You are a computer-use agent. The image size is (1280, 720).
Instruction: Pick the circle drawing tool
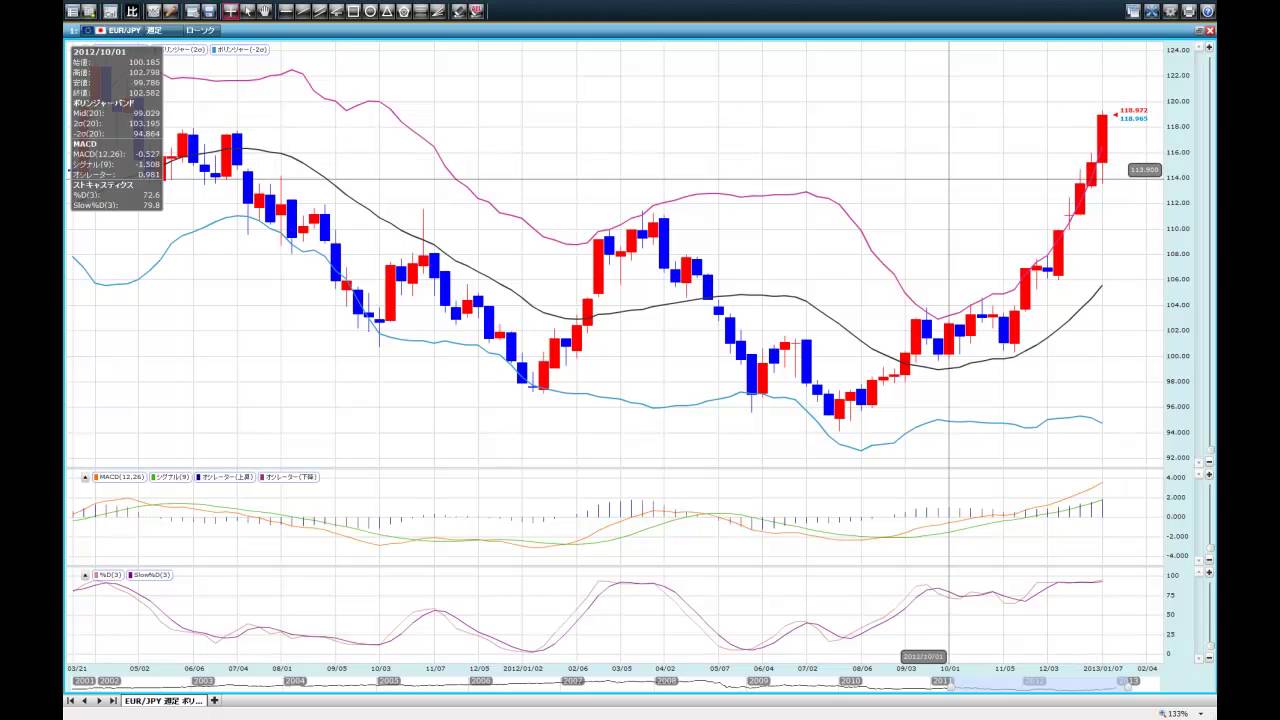coord(371,12)
